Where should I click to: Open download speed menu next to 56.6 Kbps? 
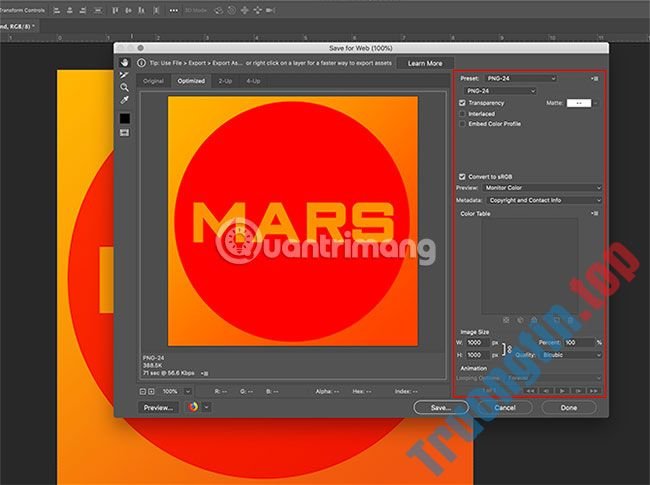(204, 373)
